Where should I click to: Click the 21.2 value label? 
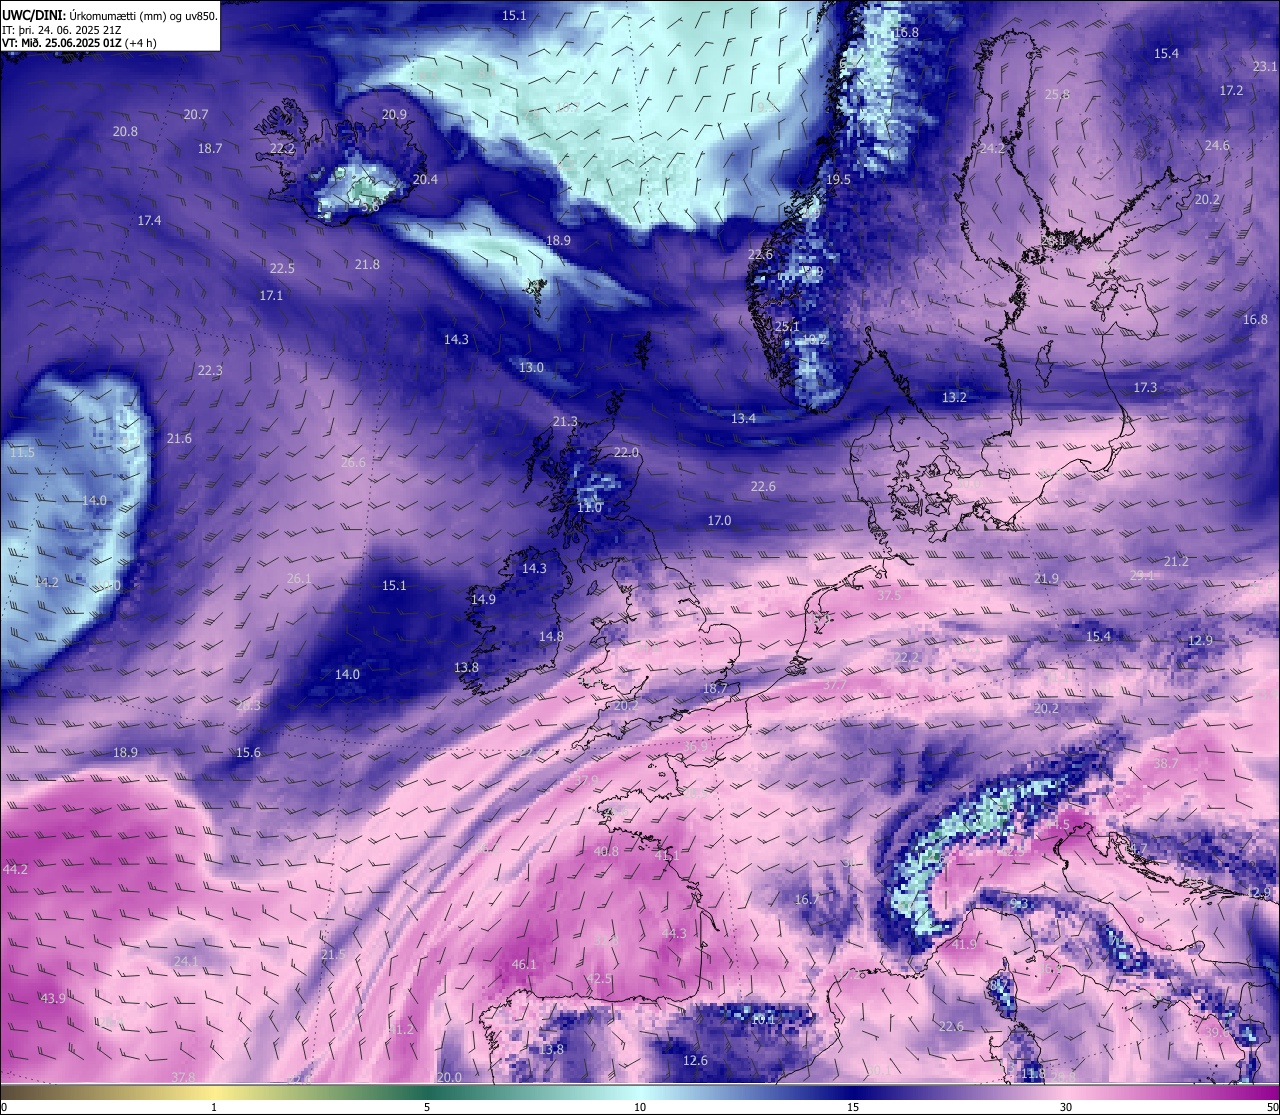(x=1176, y=562)
